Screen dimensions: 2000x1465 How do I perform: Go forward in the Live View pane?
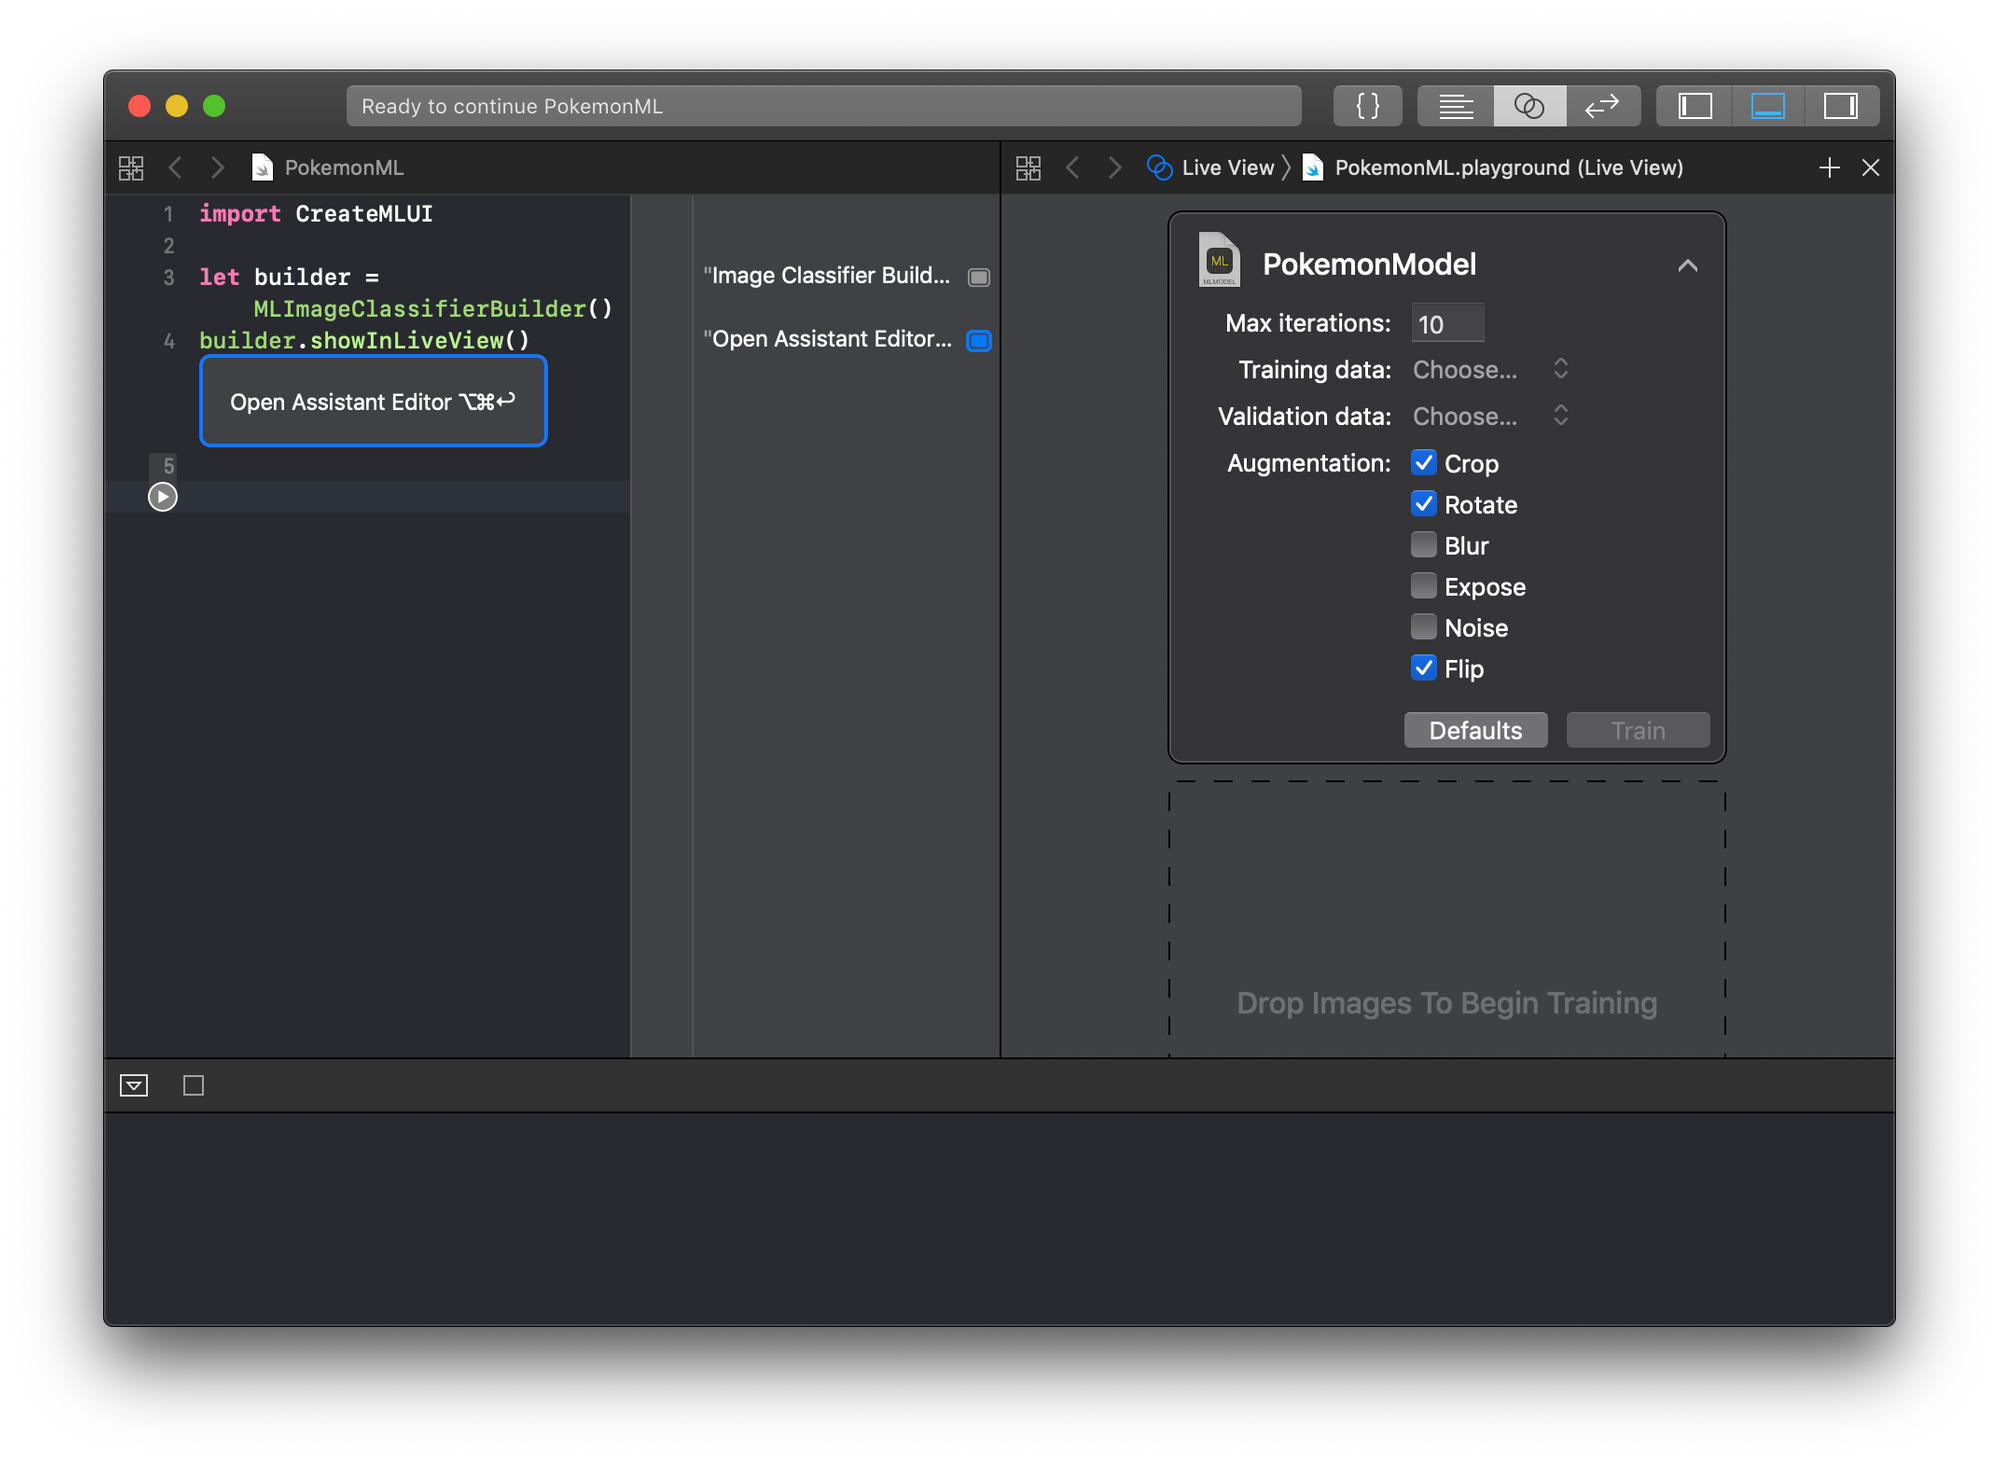1114,168
